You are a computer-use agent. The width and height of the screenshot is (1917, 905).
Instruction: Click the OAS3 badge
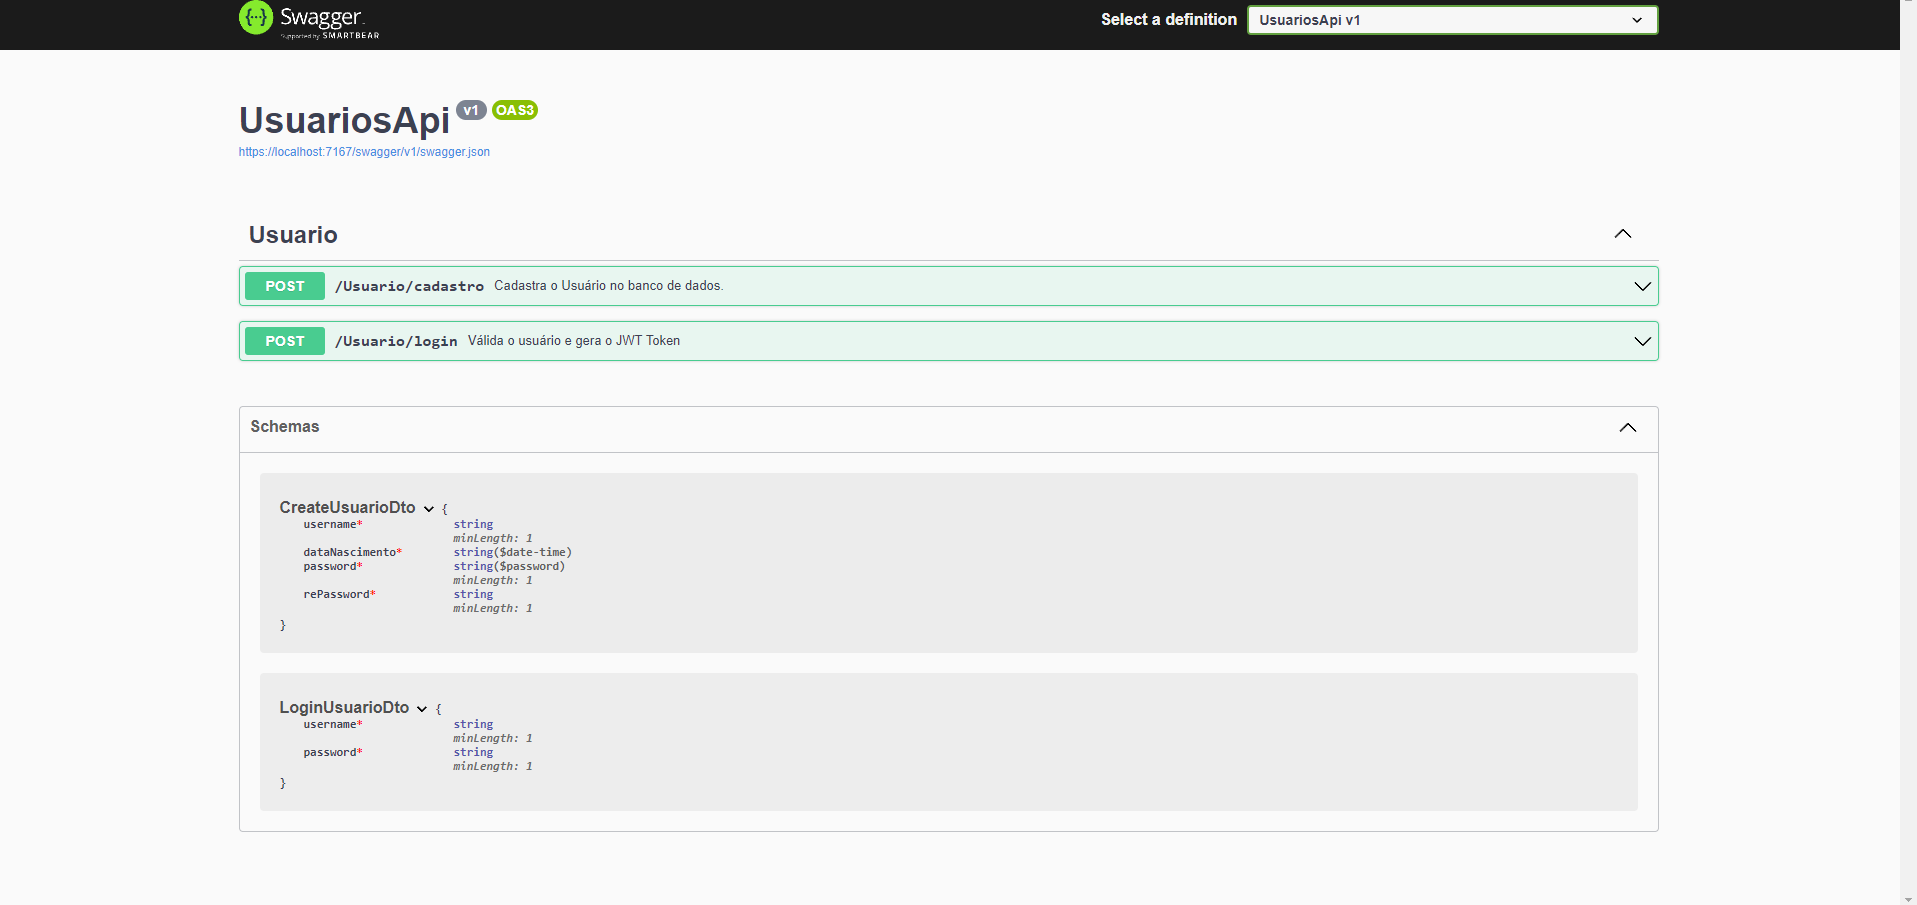click(x=515, y=110)
